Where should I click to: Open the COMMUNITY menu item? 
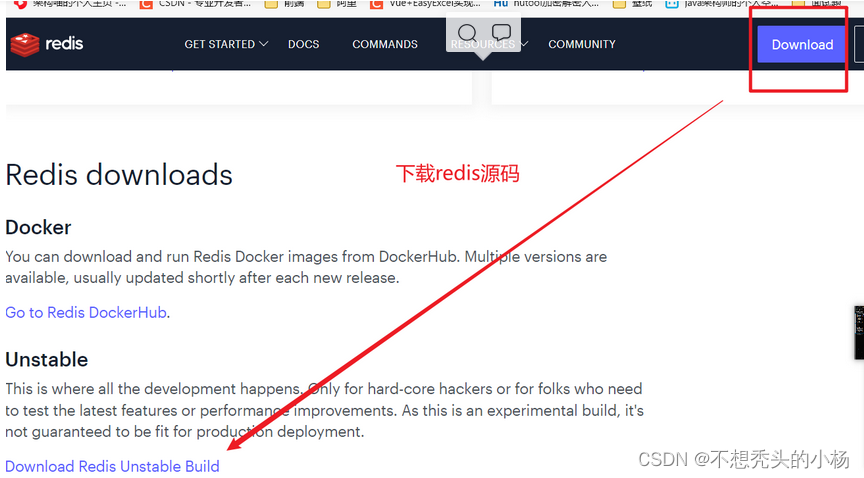pyautogui.click(x=582, y=44)
